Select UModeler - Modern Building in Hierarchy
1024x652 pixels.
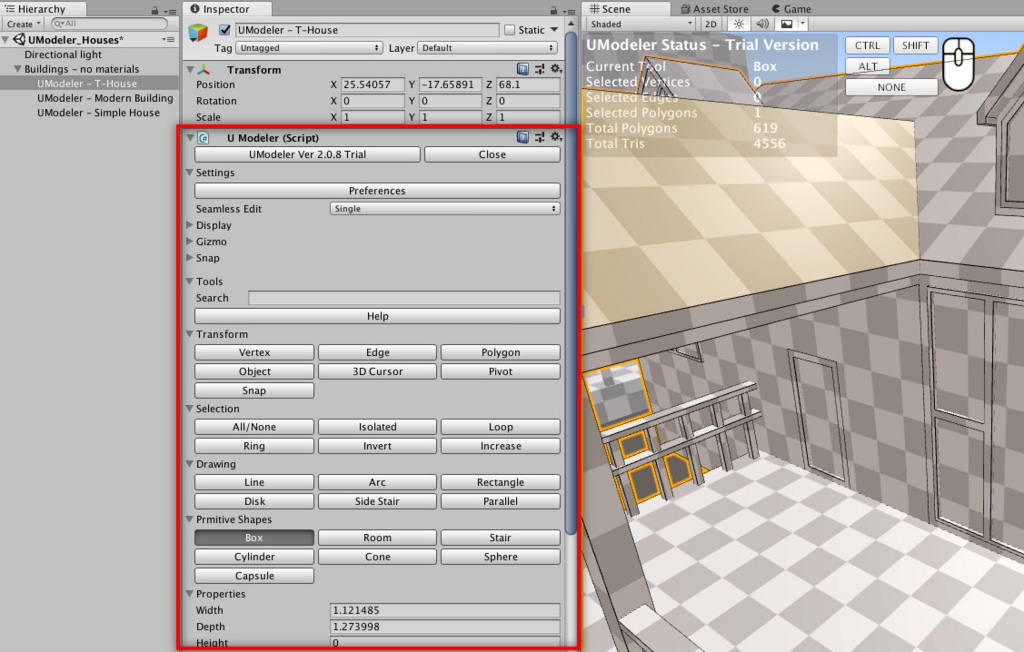tap(105, 98)
